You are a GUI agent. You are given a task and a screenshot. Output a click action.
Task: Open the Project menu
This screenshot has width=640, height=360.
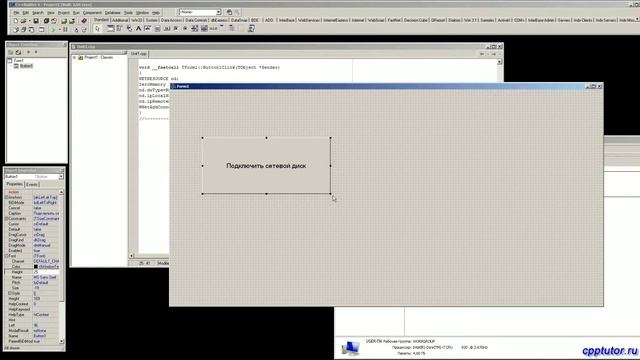(x=64, y=13)
